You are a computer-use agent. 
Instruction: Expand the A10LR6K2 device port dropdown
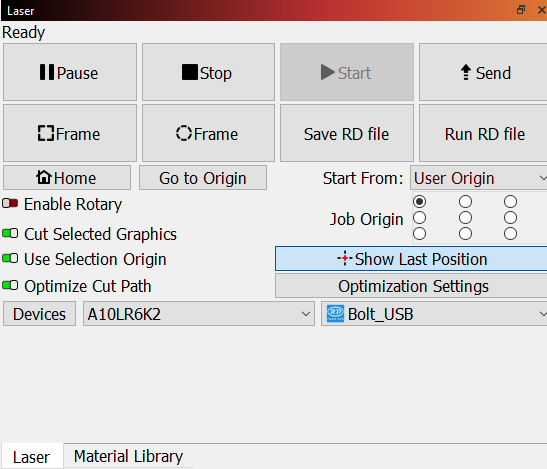pos(199,314)
